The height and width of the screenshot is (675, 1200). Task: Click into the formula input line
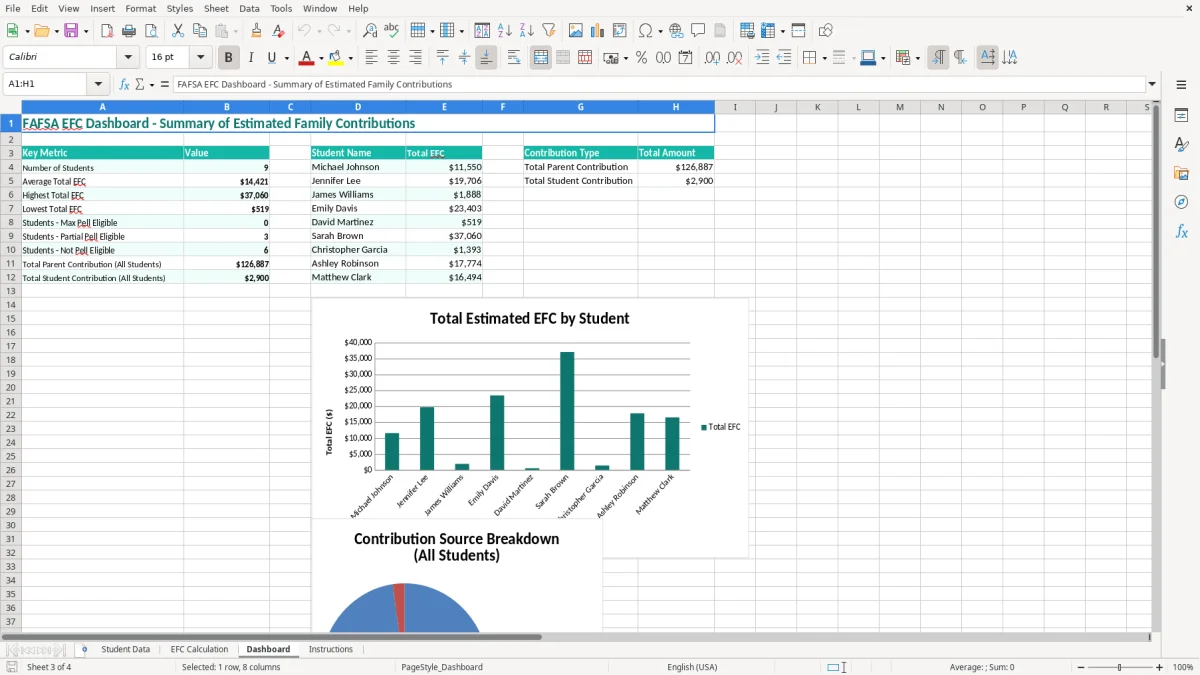pos(658,85)
